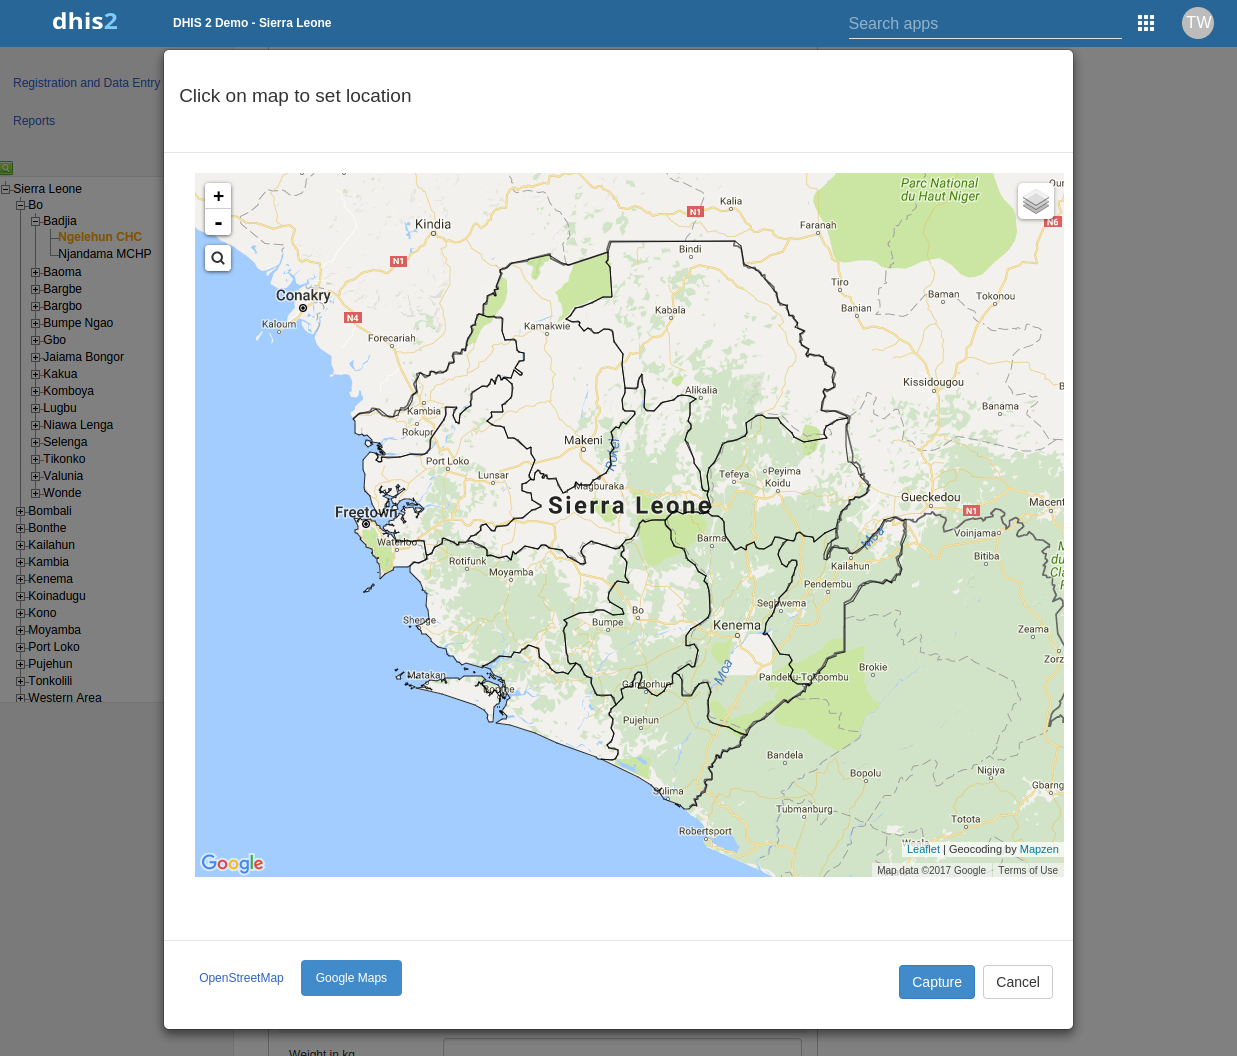
Task: Expand the Bombali district node
Action: pos(18,510)
